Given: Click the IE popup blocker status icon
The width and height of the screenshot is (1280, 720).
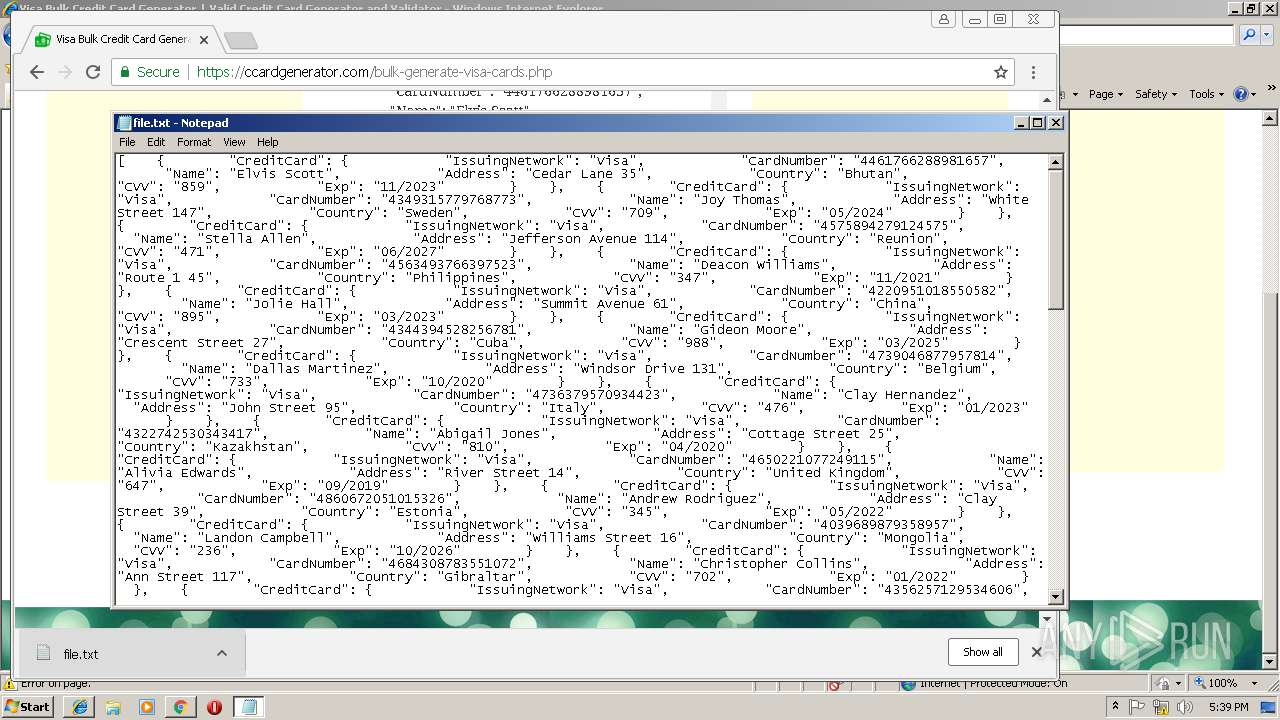Looking at the screenshot, I should pos(836,685).
